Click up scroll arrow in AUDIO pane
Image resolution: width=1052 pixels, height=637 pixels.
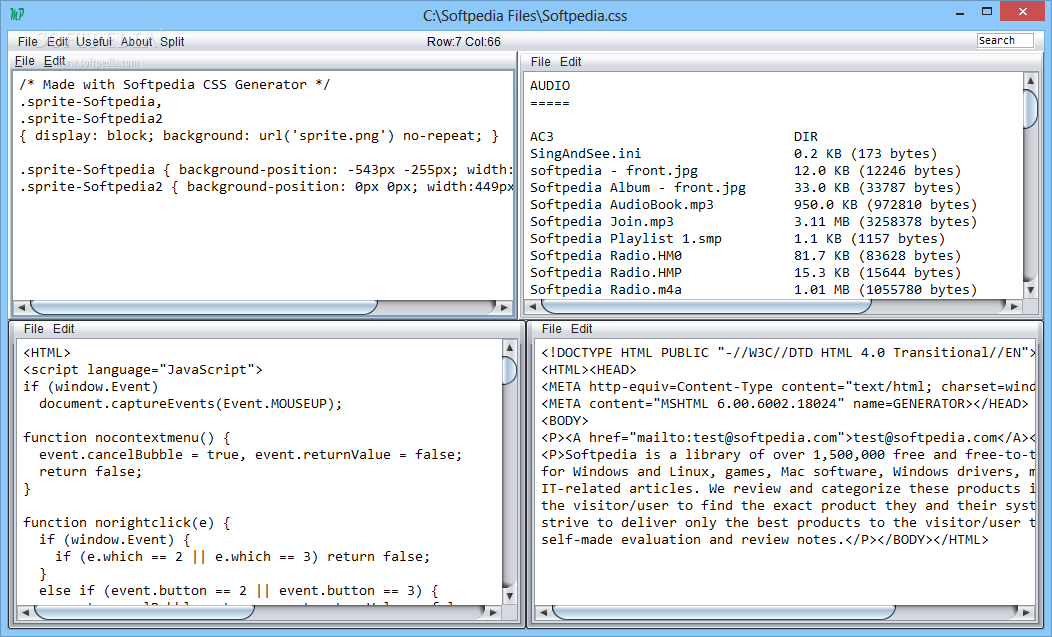[1031, 81]
